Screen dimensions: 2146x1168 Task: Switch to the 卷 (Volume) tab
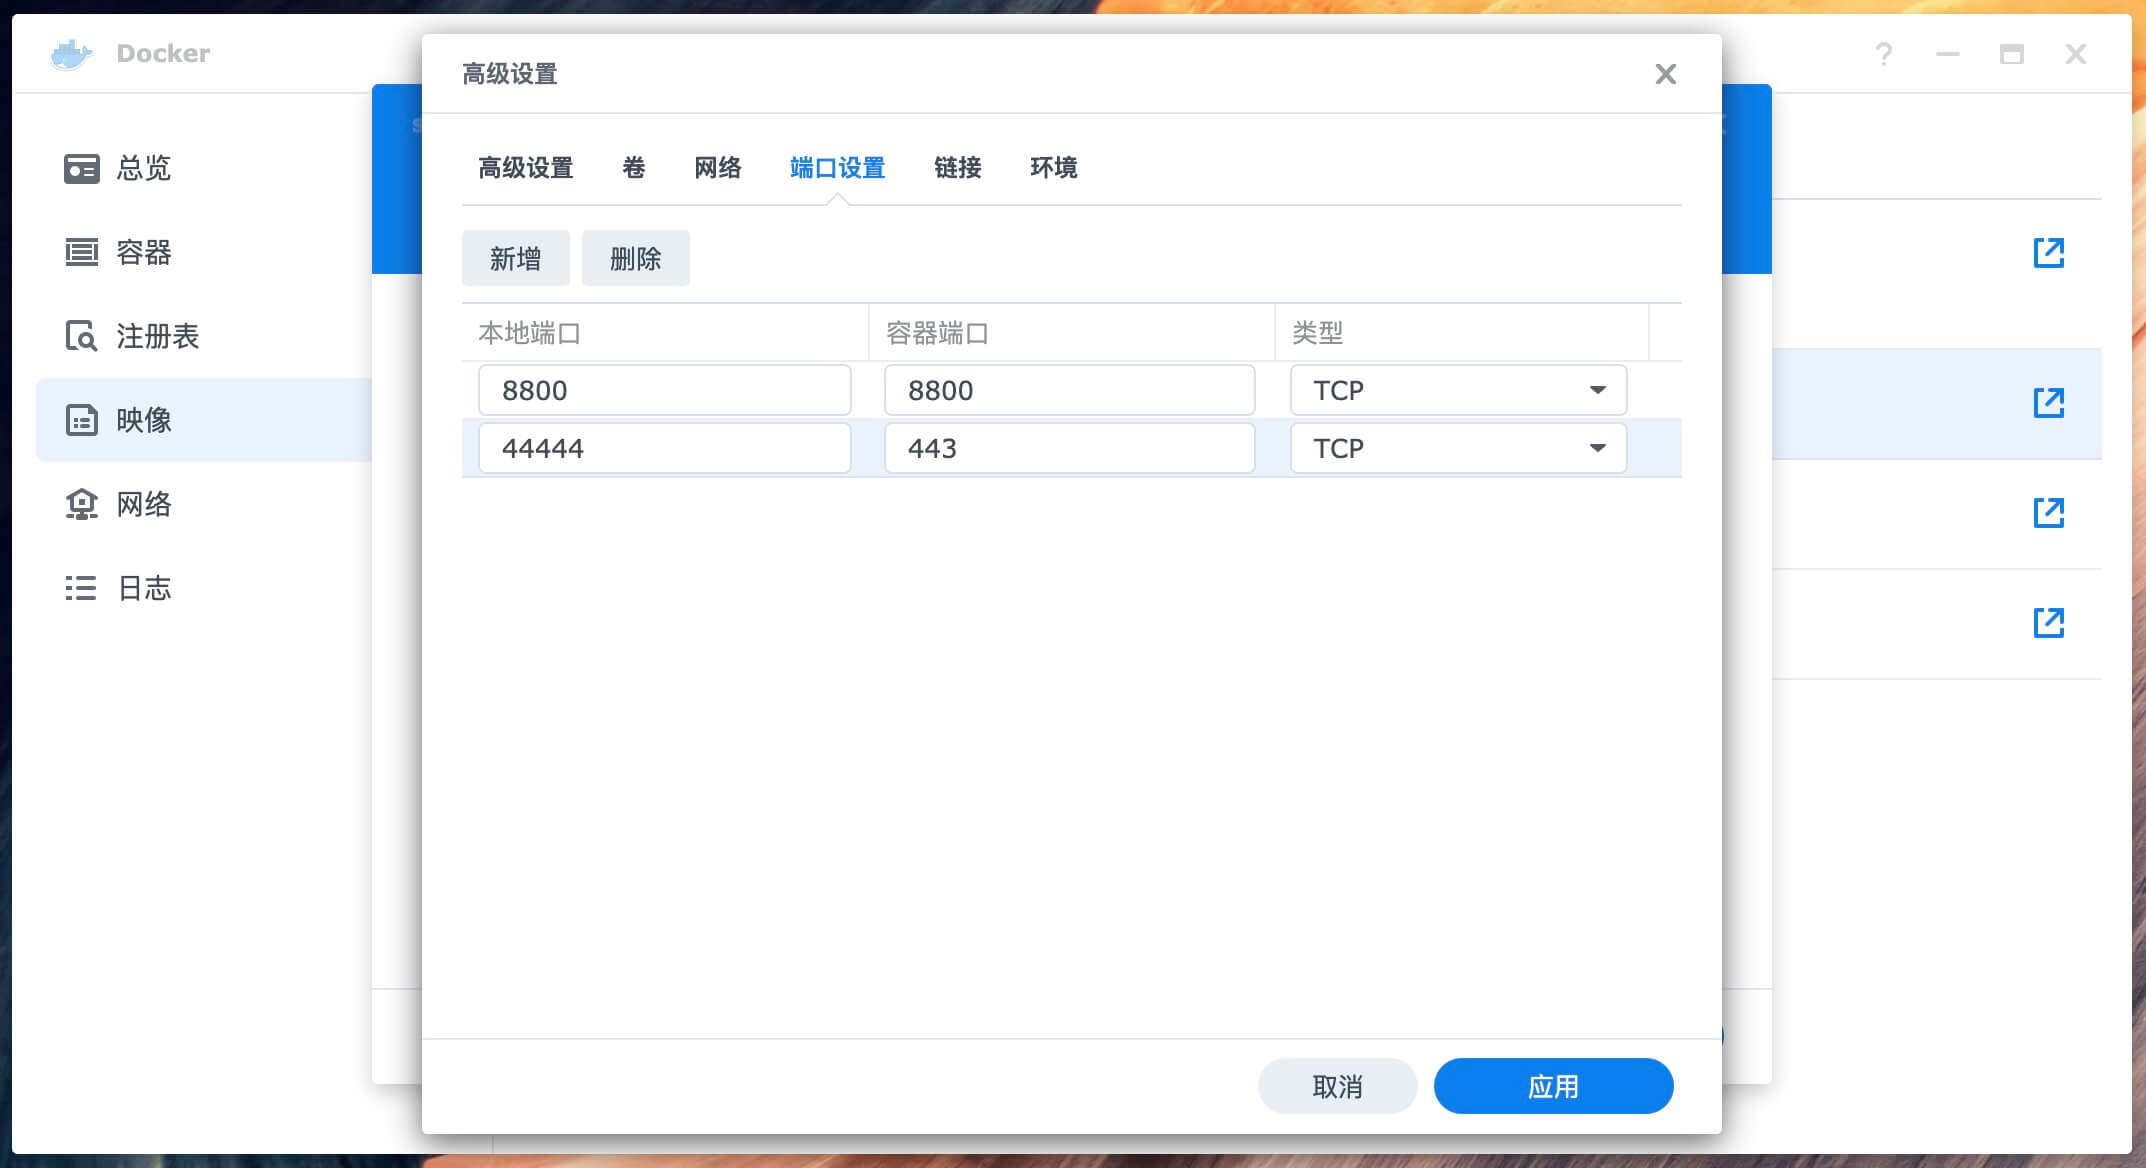pos(633,168)
